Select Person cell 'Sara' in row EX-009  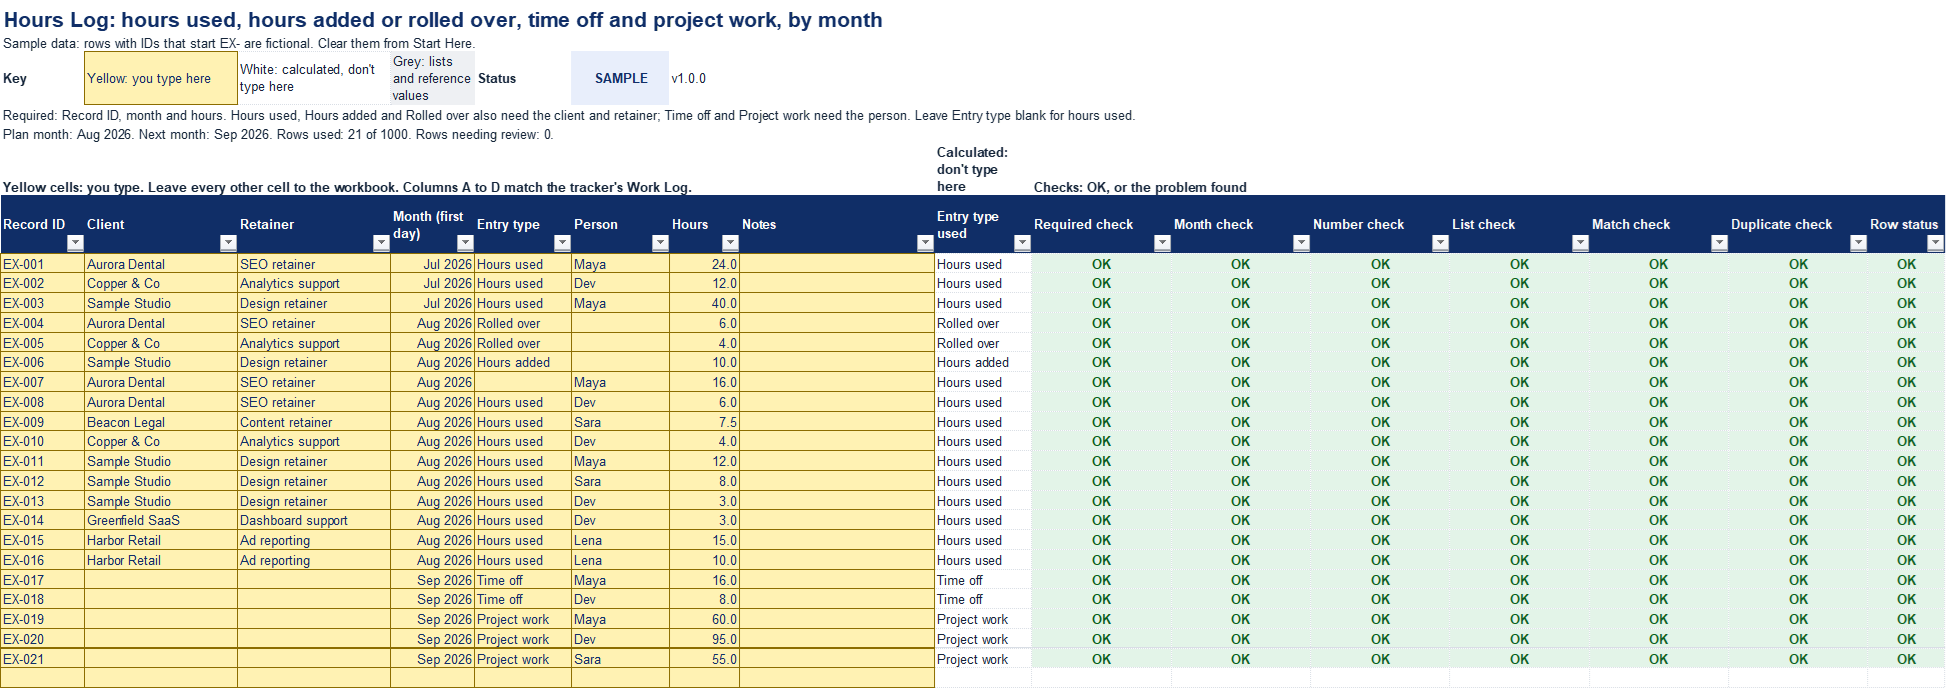(620, 422)
